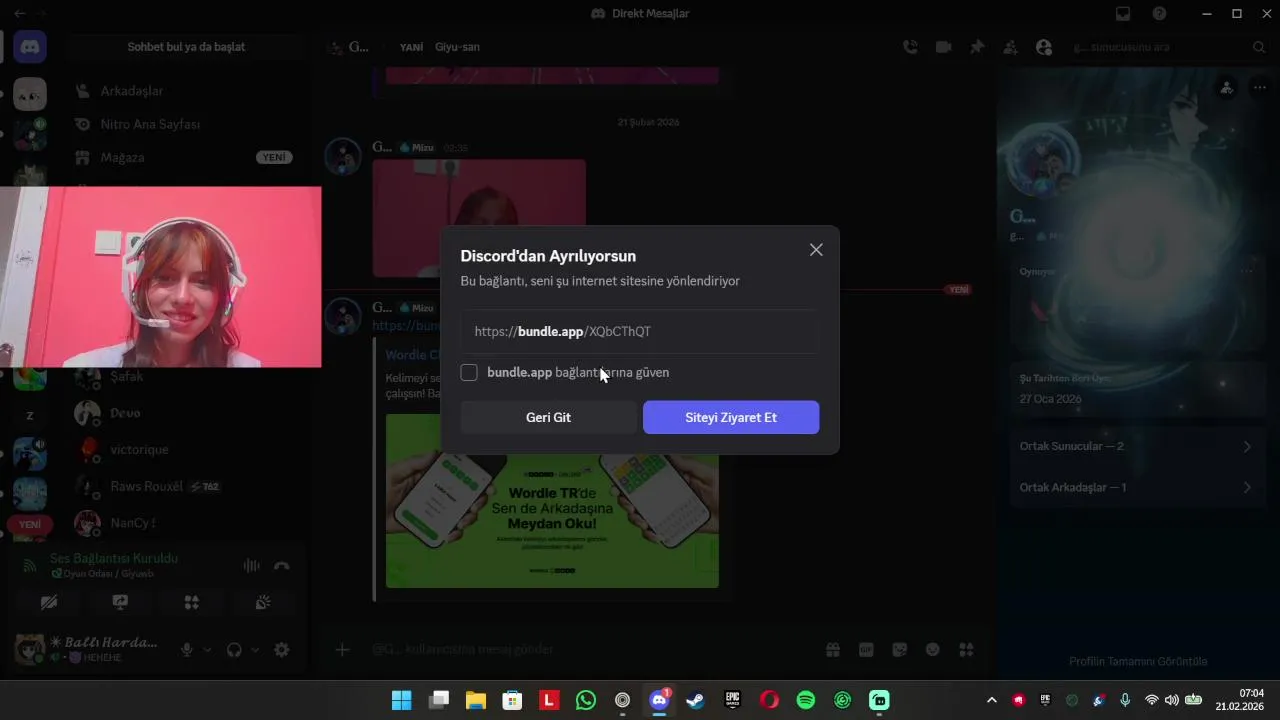
Task: Toggle the user profile panel icon
Action: coord(1044,47)
